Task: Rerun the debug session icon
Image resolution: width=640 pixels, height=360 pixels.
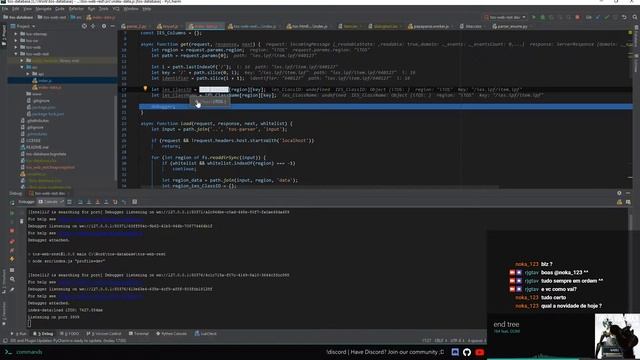Action: point(12,202)
